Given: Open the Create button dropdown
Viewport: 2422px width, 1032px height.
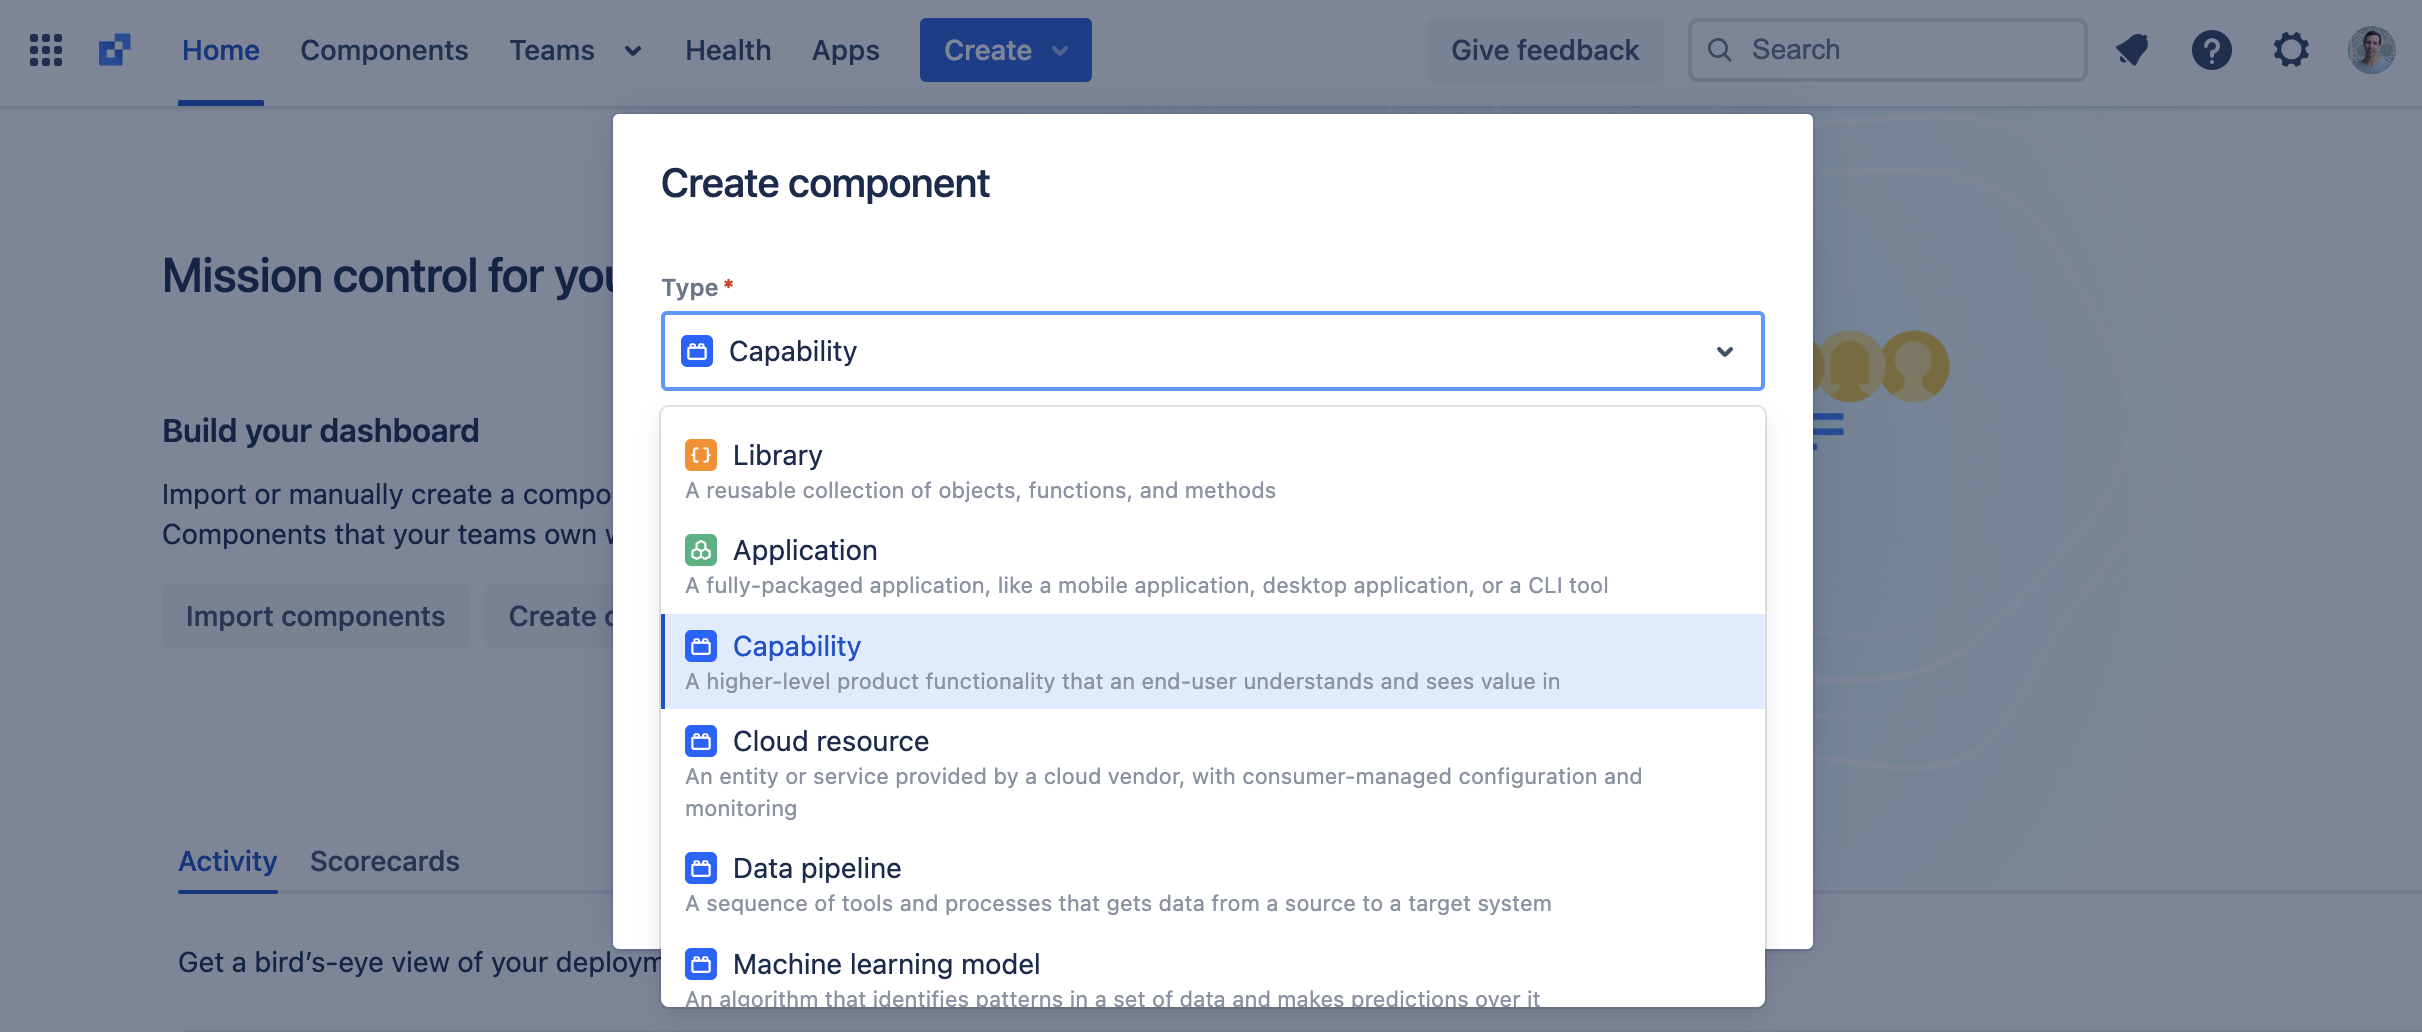Looking at the screenshot, I should point(1006,50).
